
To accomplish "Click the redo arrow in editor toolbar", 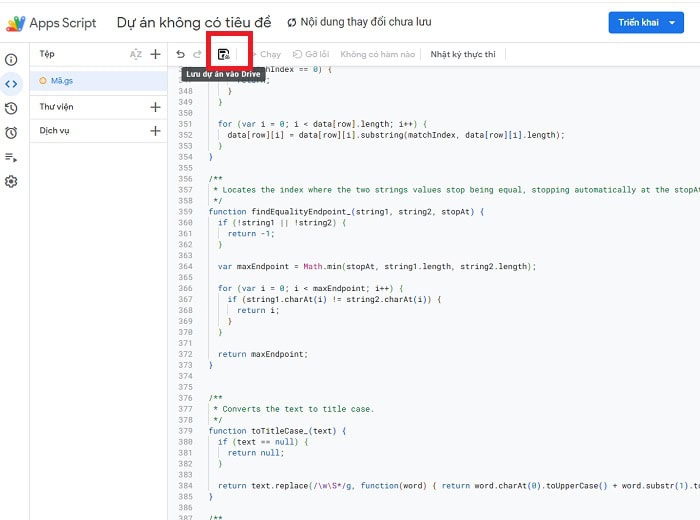I will point(197,54).
